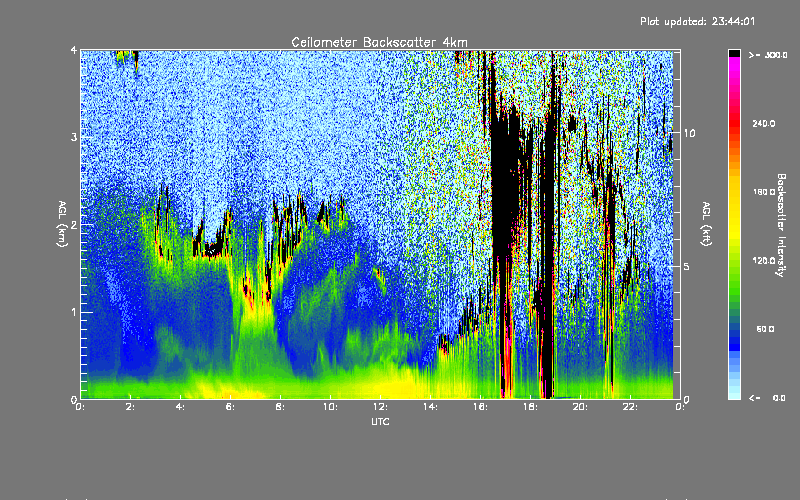Select the "Ceilometer Backscatter 4km" plot title
Screen dimensions: 800x500
(379, 42)
